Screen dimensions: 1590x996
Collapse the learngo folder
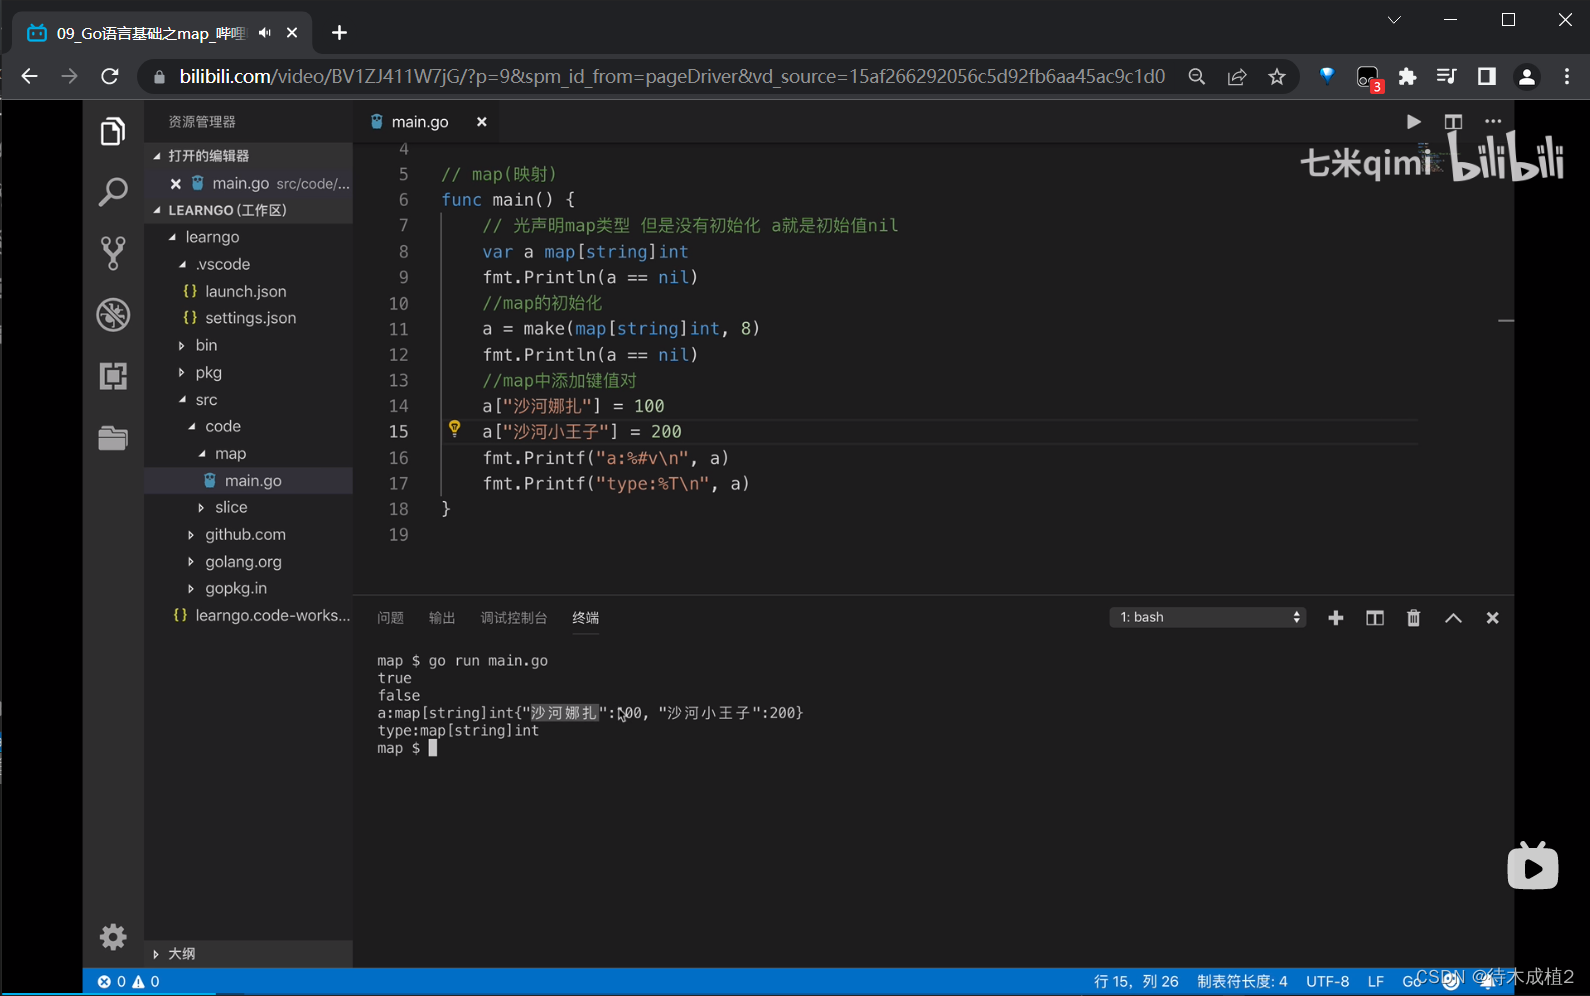(x=173, y=237)
